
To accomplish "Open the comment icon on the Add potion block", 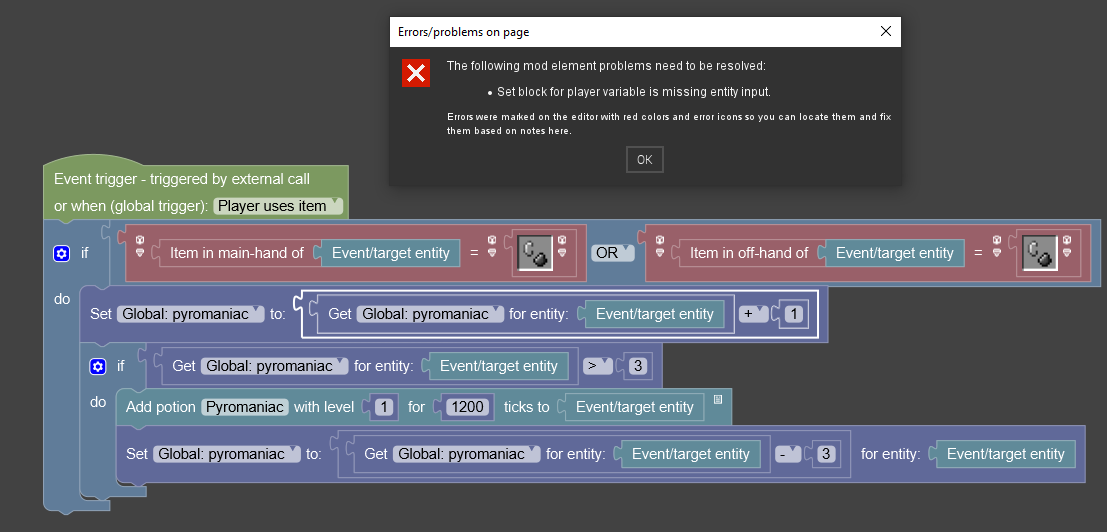I will (718, 399).
